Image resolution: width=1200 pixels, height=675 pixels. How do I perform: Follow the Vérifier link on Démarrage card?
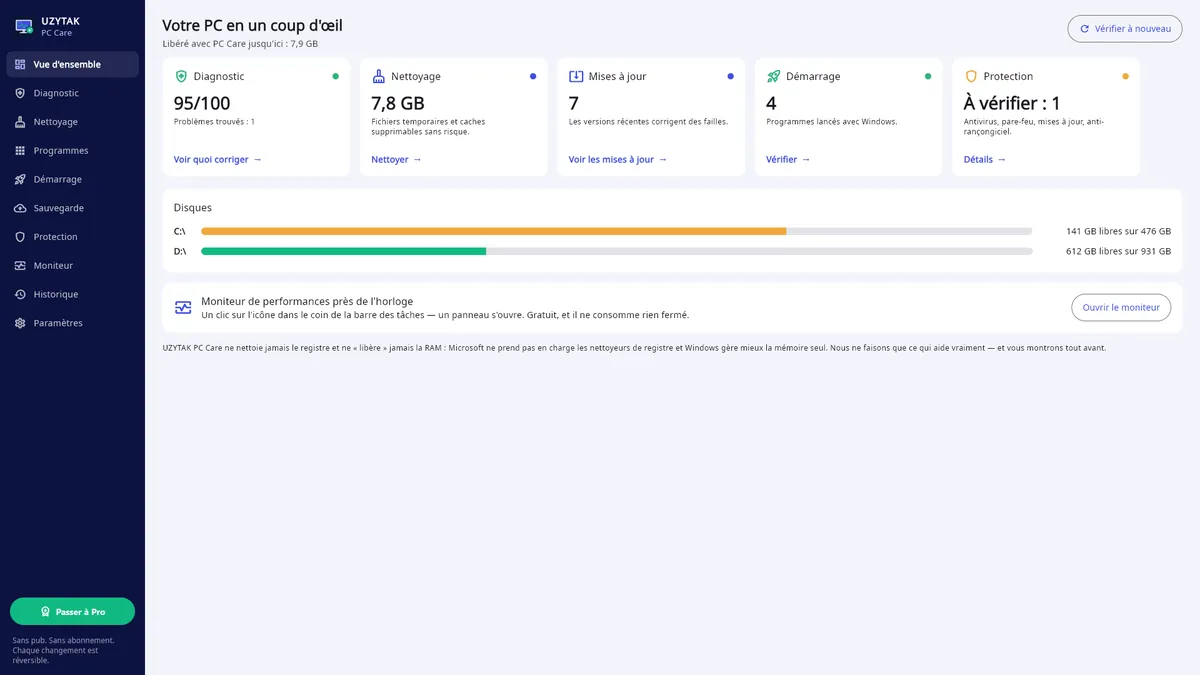[788, 159]
